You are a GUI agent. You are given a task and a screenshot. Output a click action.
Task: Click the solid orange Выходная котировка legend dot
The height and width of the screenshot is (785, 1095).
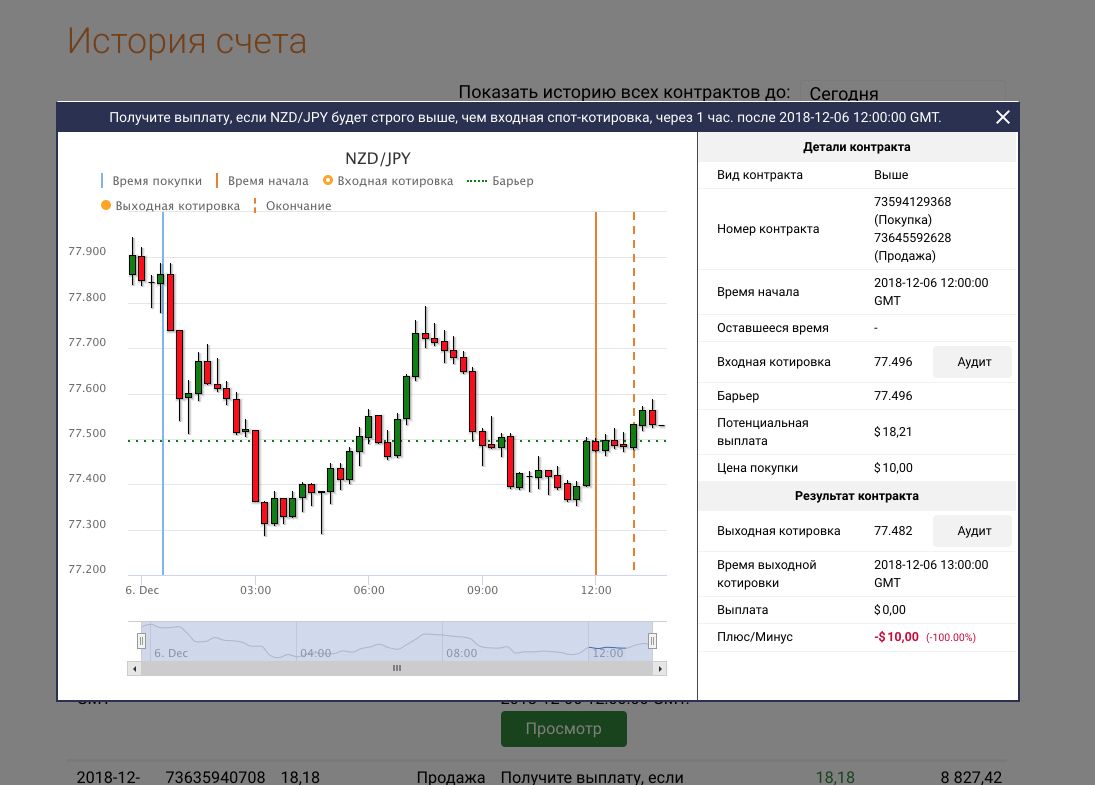point(106,206)
